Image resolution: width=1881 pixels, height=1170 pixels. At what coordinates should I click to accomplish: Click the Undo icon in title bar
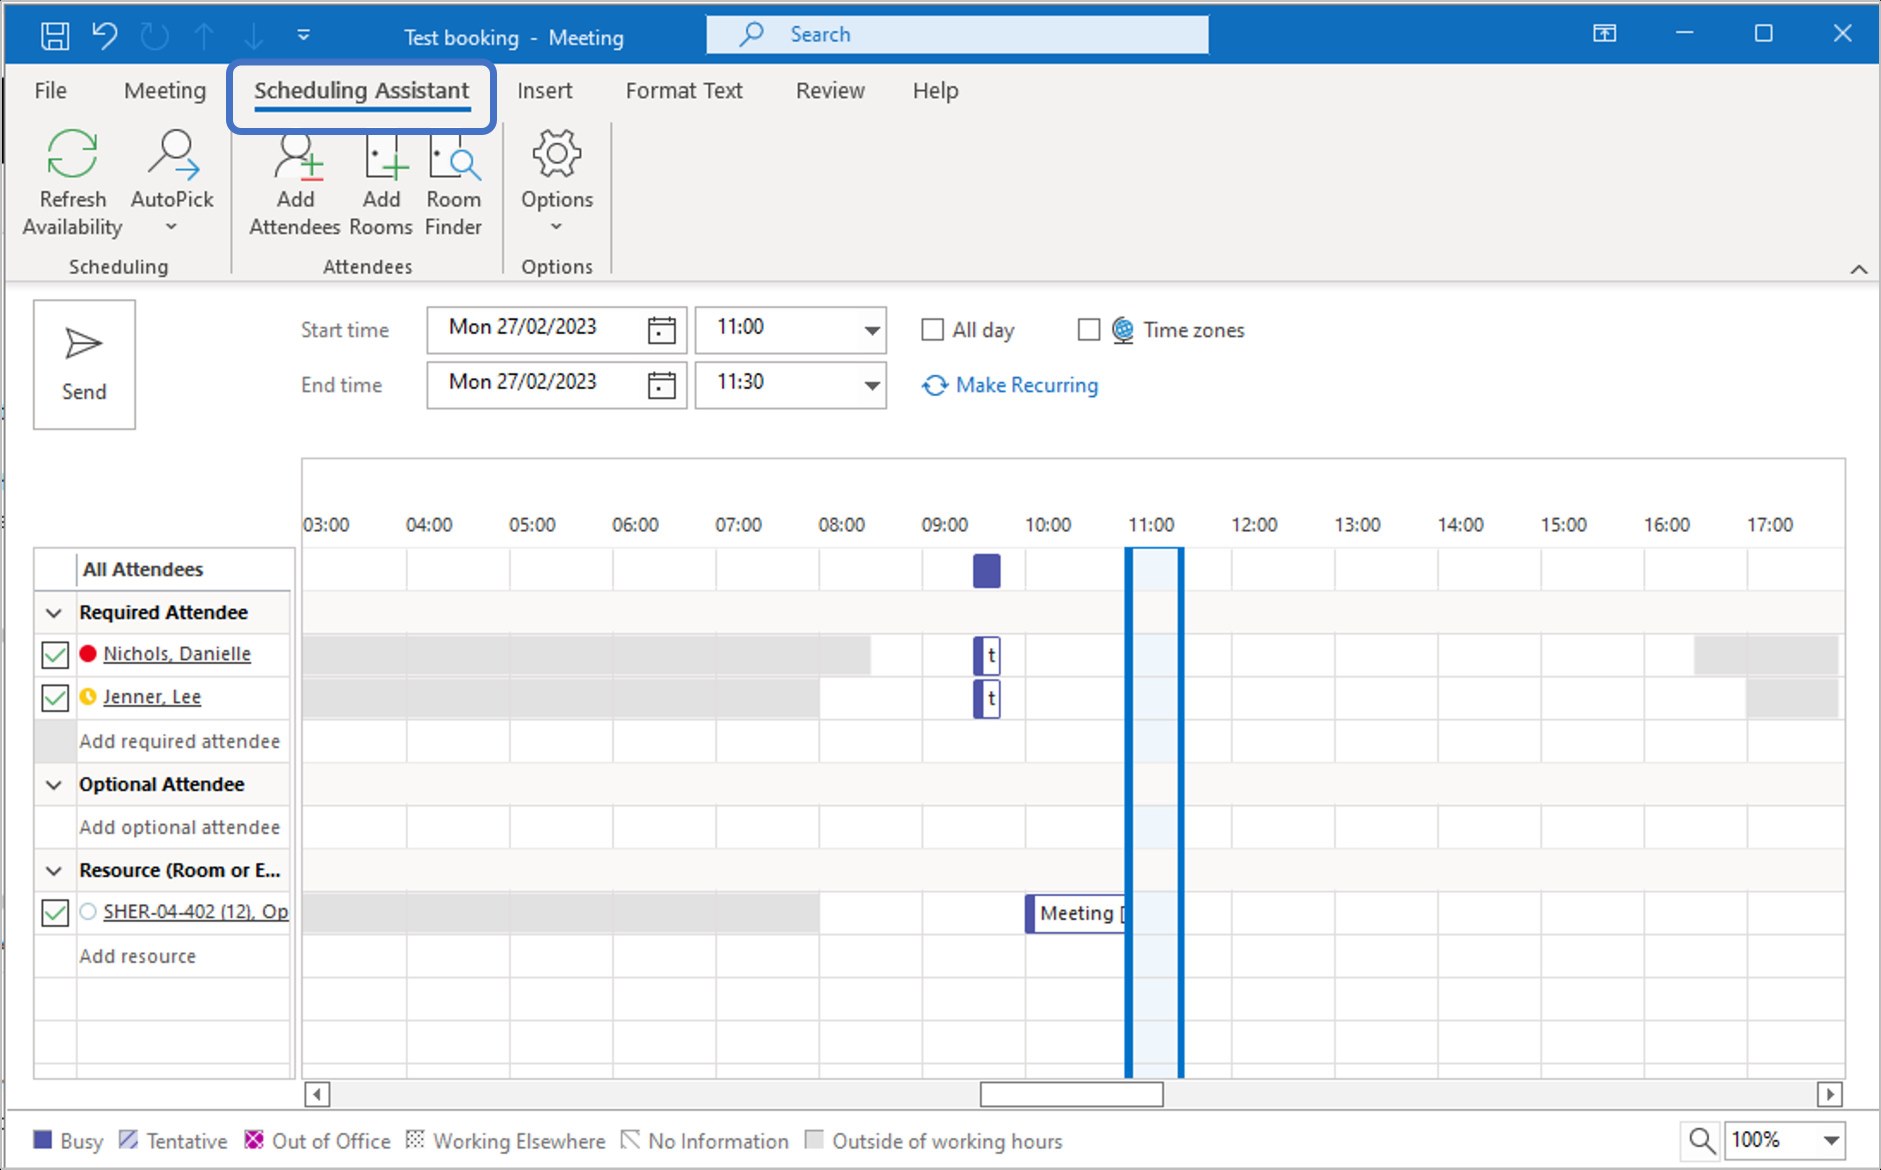[105, 36]
